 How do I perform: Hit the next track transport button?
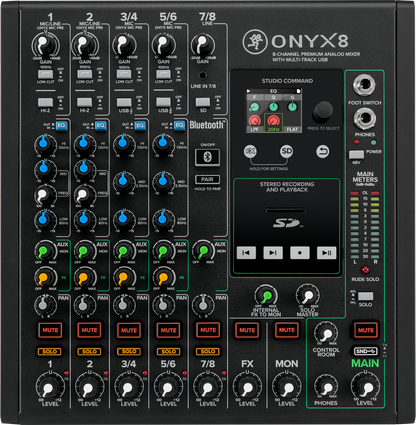tap(273, 253)
